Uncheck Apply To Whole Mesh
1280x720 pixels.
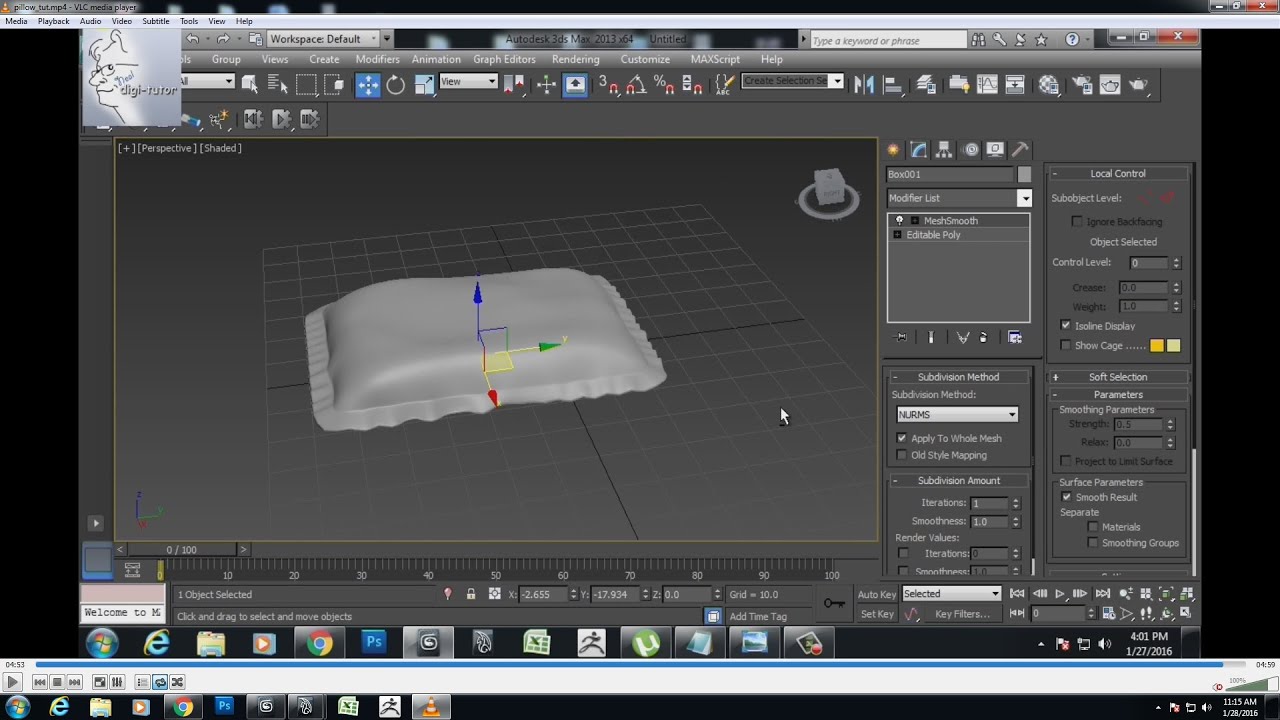[902, 438]
